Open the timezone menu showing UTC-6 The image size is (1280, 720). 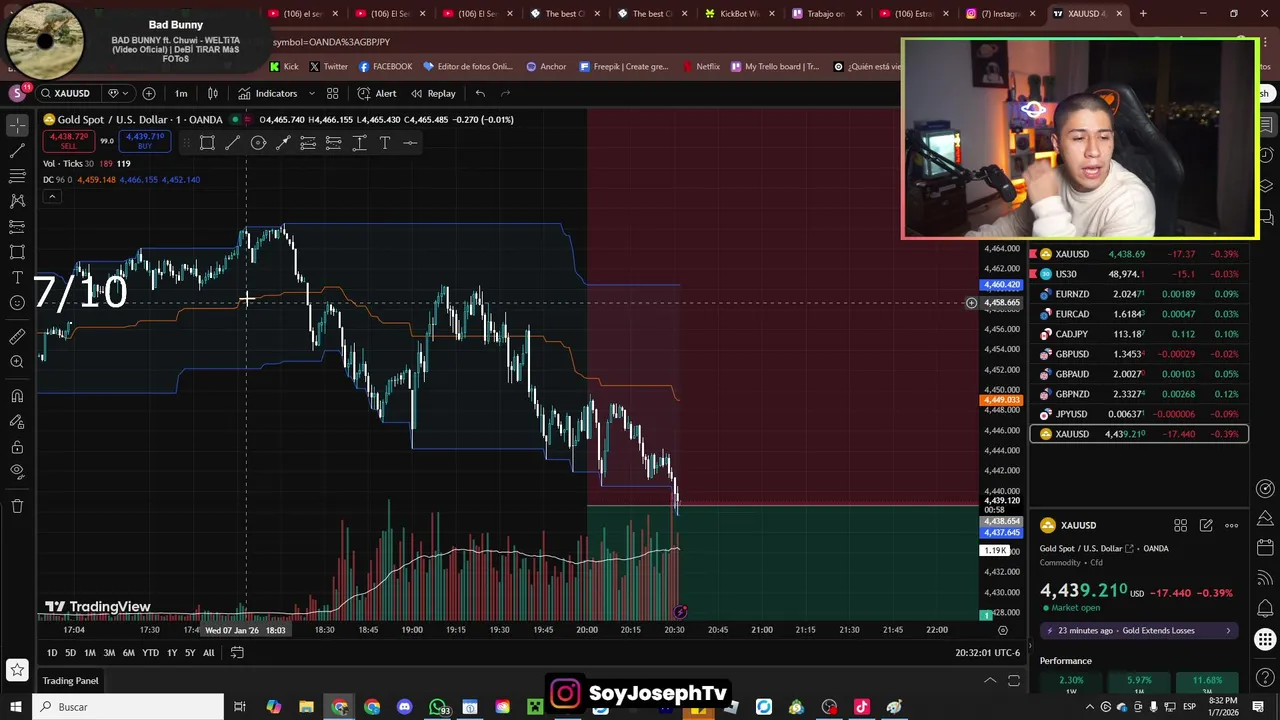(987, 653)
